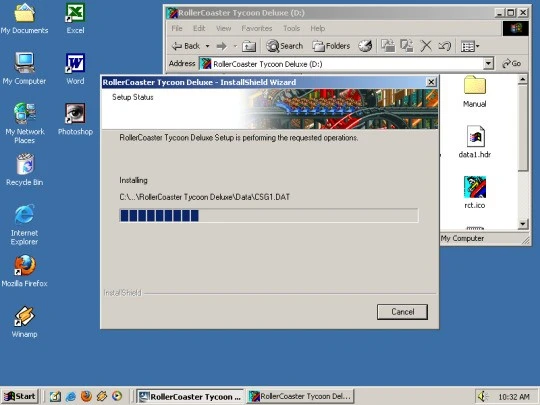Screen dimensions: 540x405
Task: Open the Favorites menu
Action: pos(257,28)
